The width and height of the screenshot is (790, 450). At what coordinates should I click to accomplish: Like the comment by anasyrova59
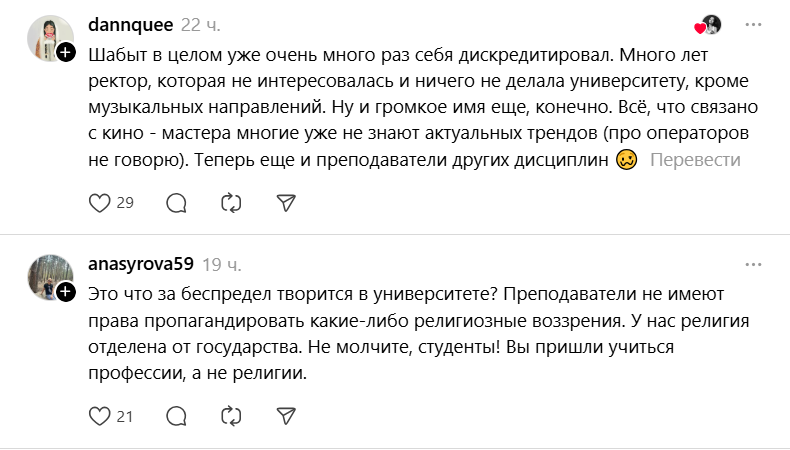[x=100, y=415]
